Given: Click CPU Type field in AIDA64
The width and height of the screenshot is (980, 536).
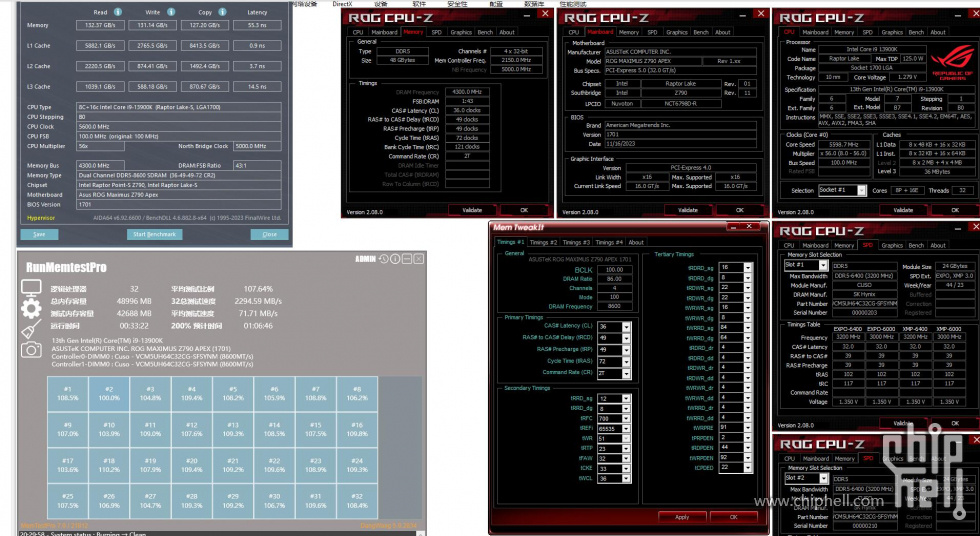Looking at the screenshot, I should click(178, 107).
